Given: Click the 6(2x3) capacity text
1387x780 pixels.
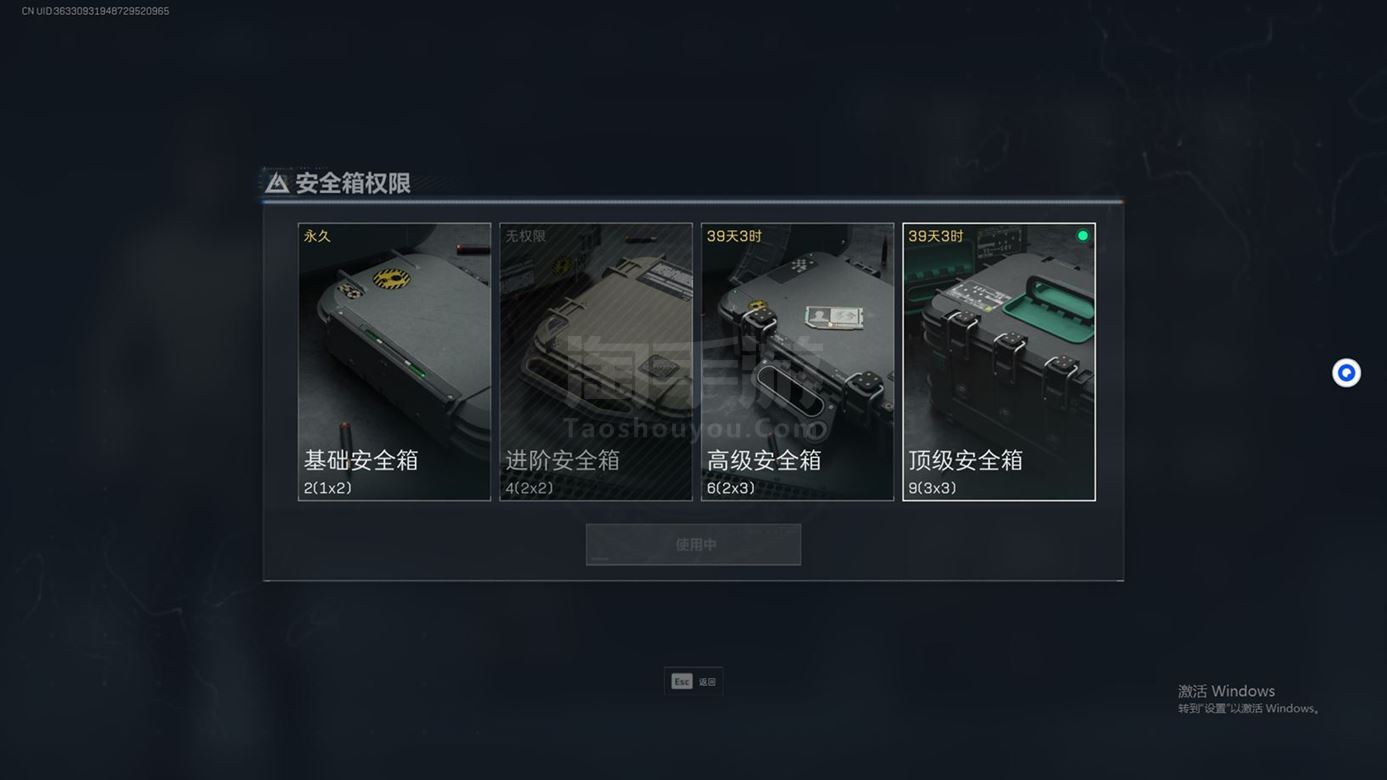Looking at the screenshot, I should click(731, 488).
